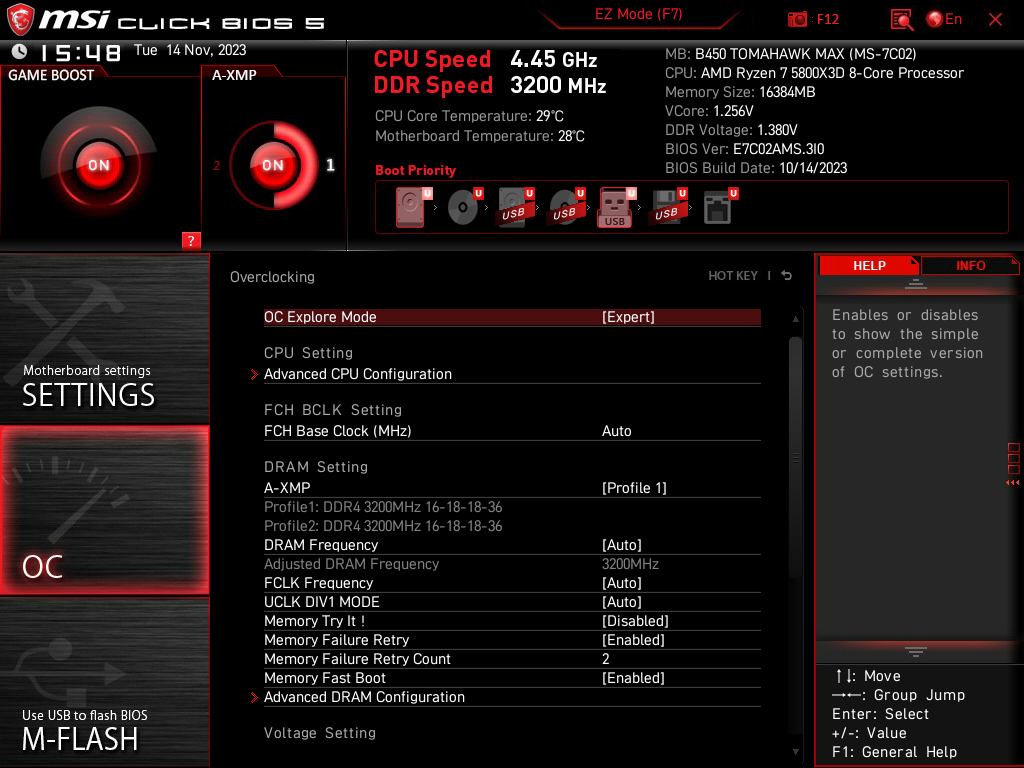Toggle Memory Fast Boot Enabled value

[633, 678]
